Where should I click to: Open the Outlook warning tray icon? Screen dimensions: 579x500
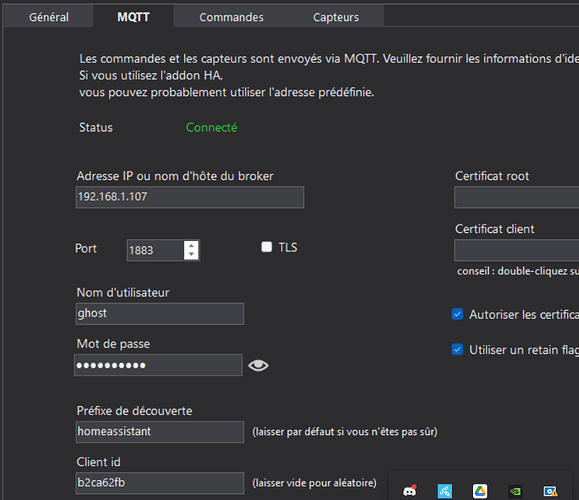click(550, 491)
